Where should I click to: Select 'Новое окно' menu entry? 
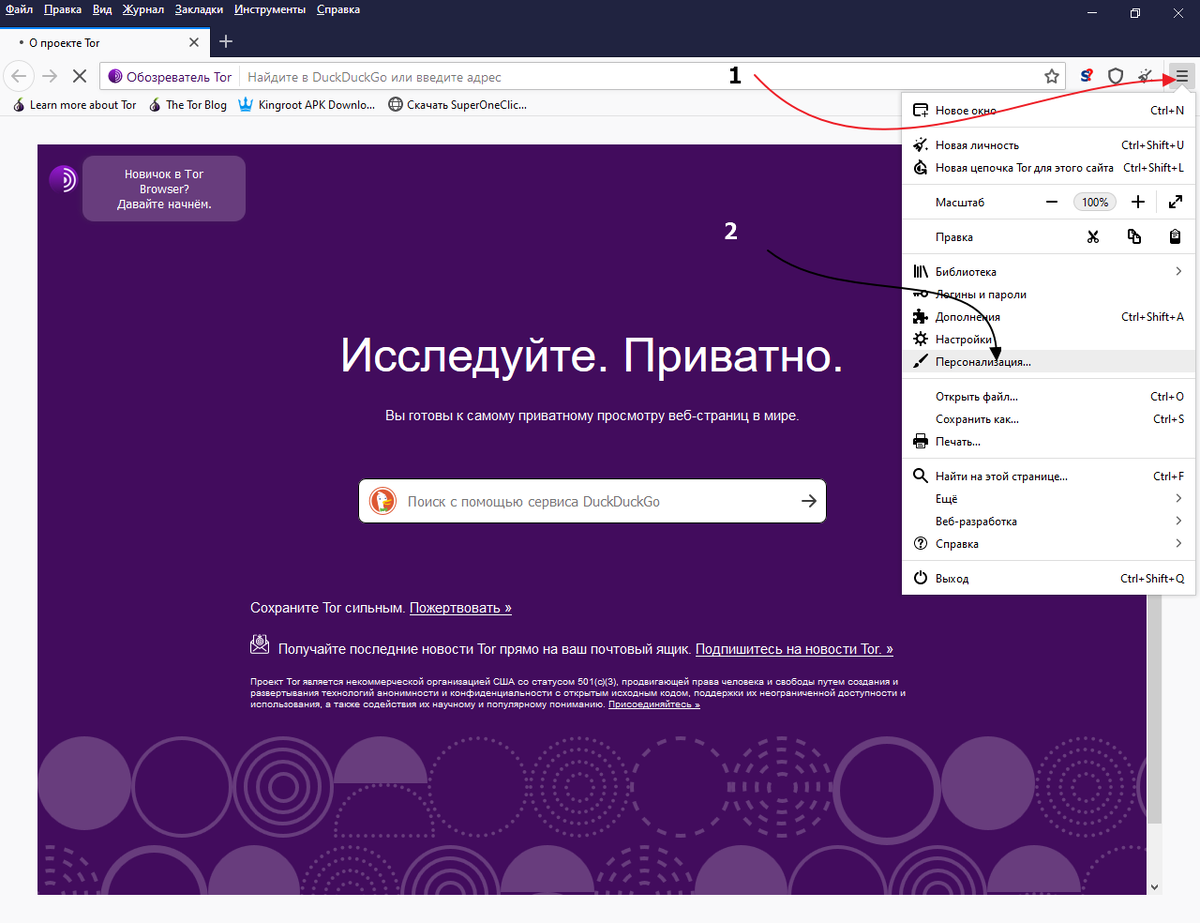(x=1048, y=110)
